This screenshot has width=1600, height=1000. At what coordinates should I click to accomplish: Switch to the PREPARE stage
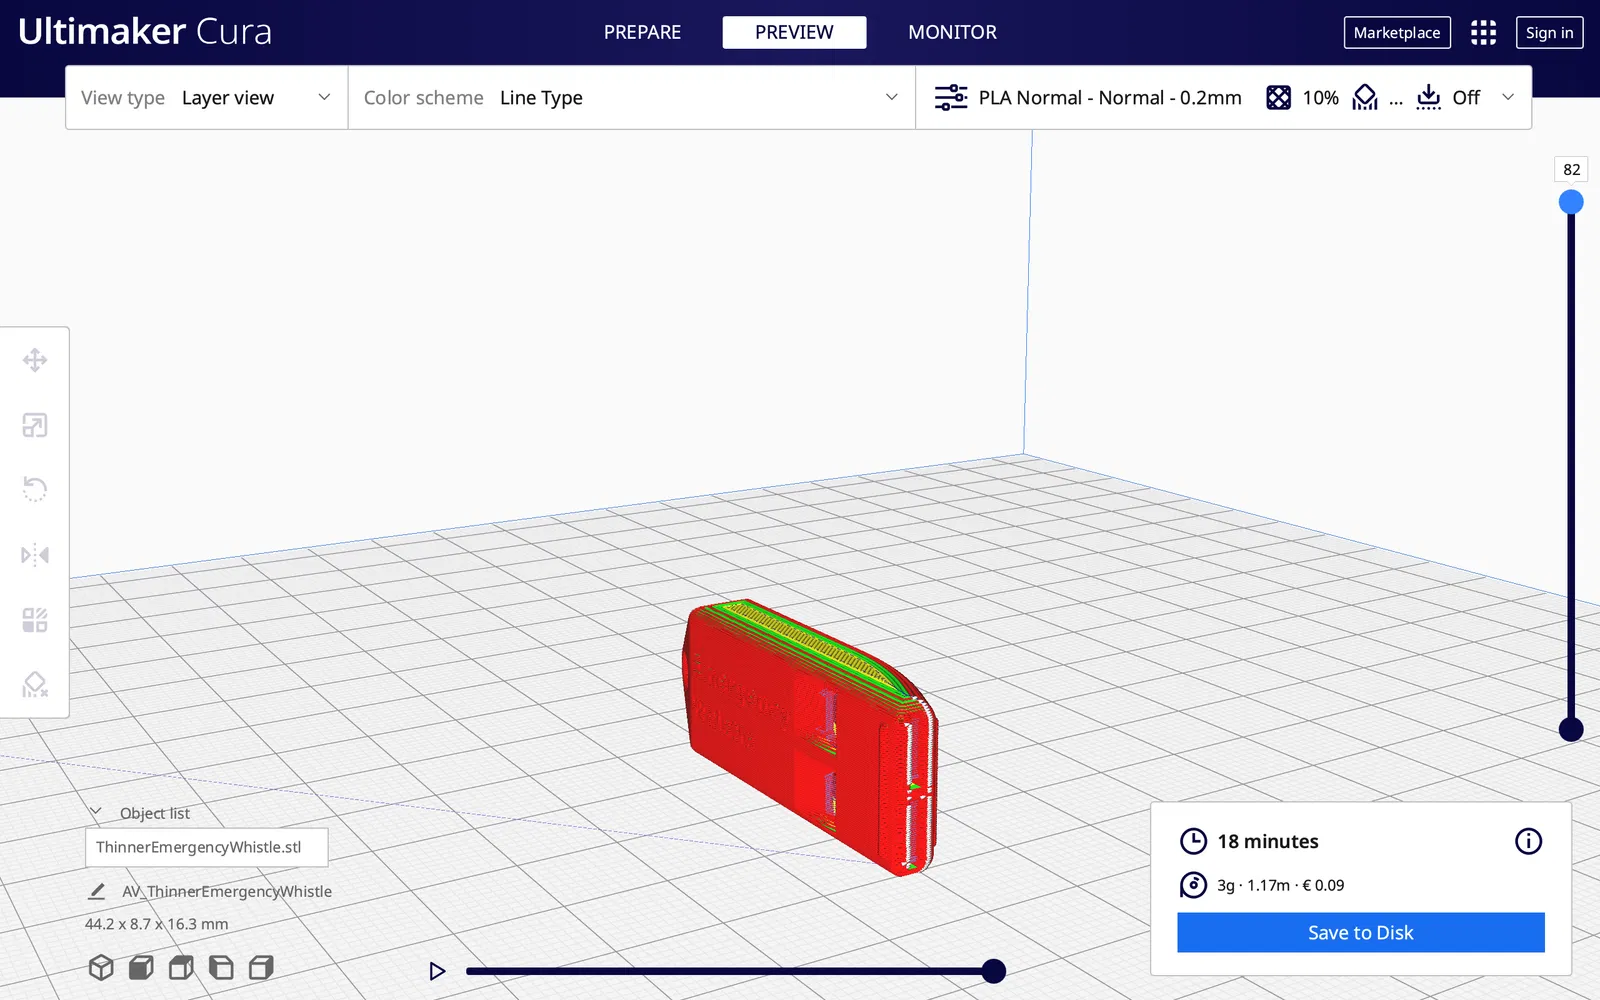642,32
